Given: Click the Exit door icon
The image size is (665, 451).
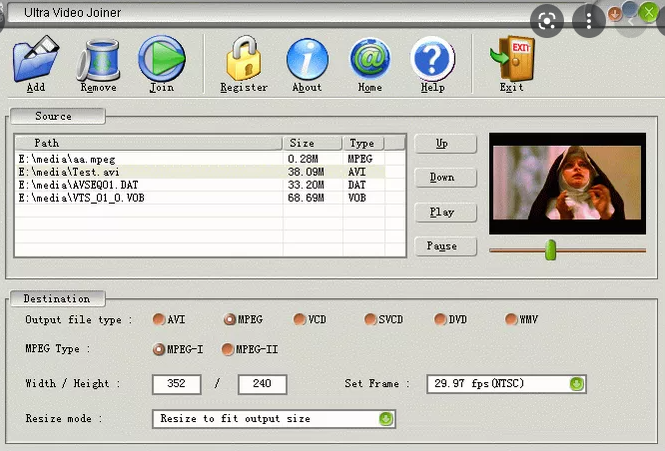Looking at the screenshot, I should coord(512,59).
